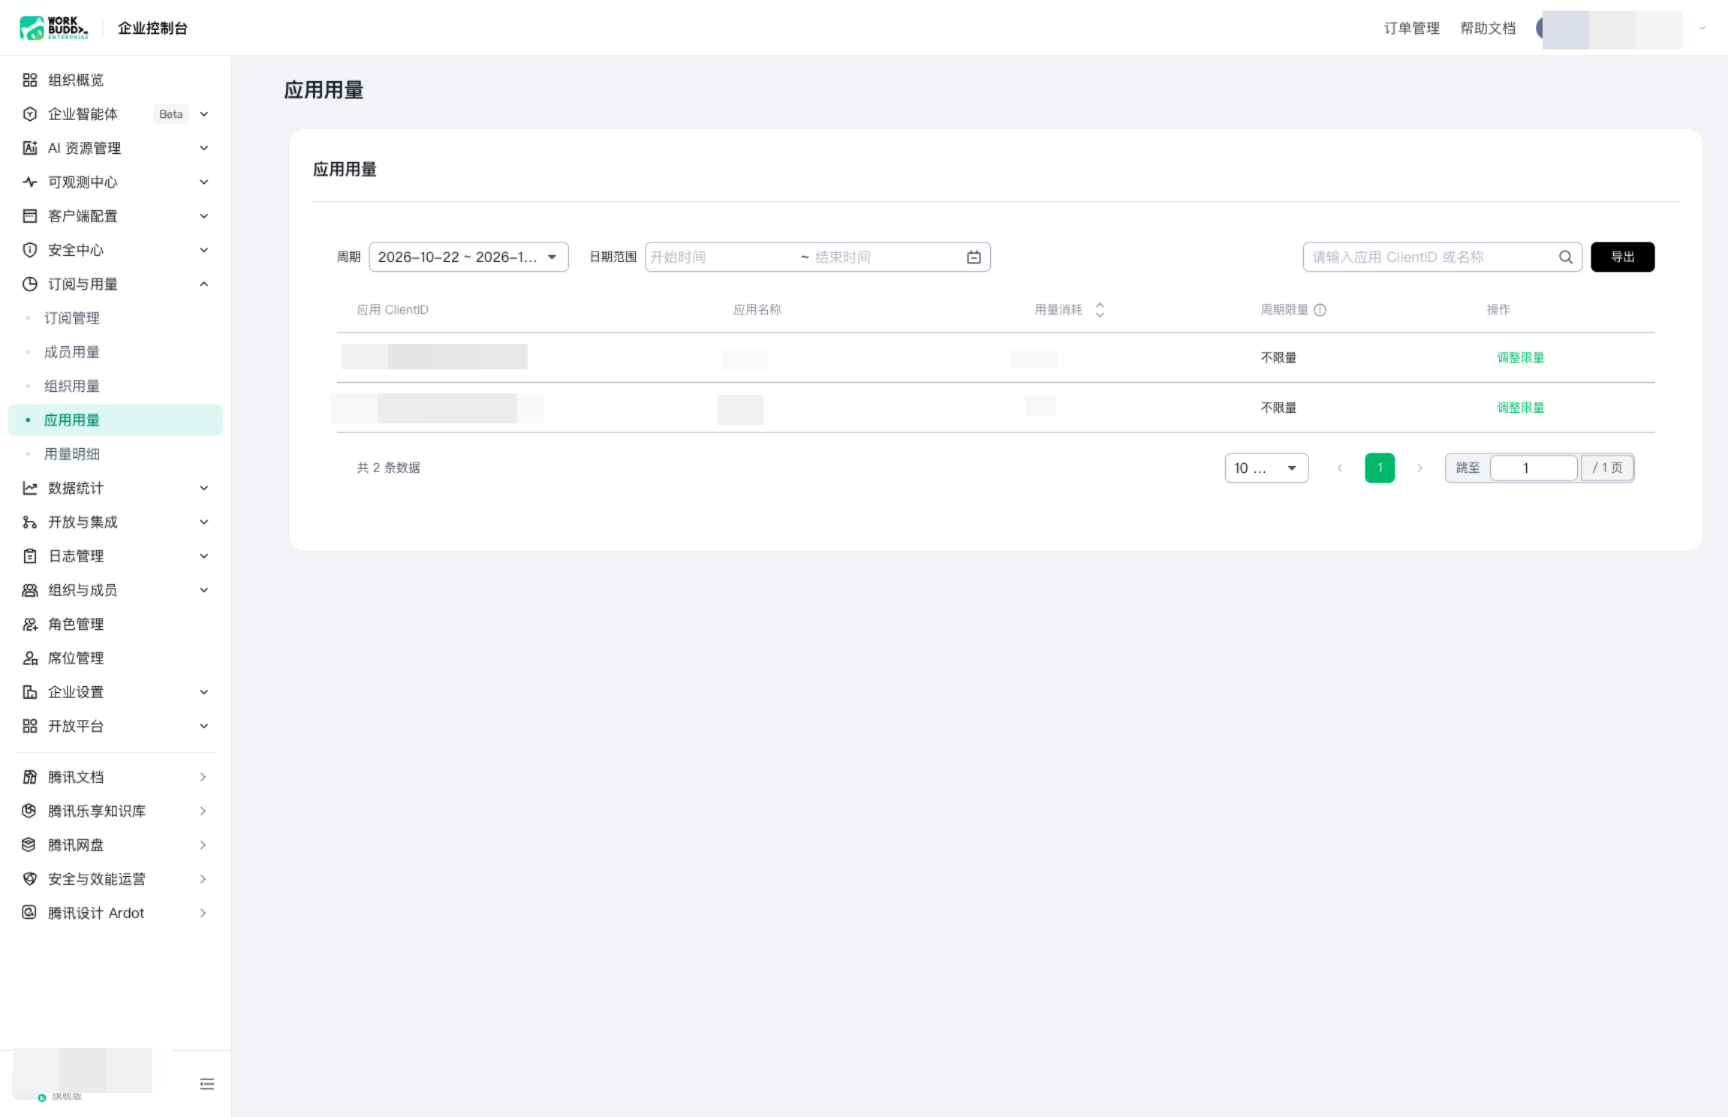
Task: Click 调整限量 in the second row
Action: (x=1520, y=408)
